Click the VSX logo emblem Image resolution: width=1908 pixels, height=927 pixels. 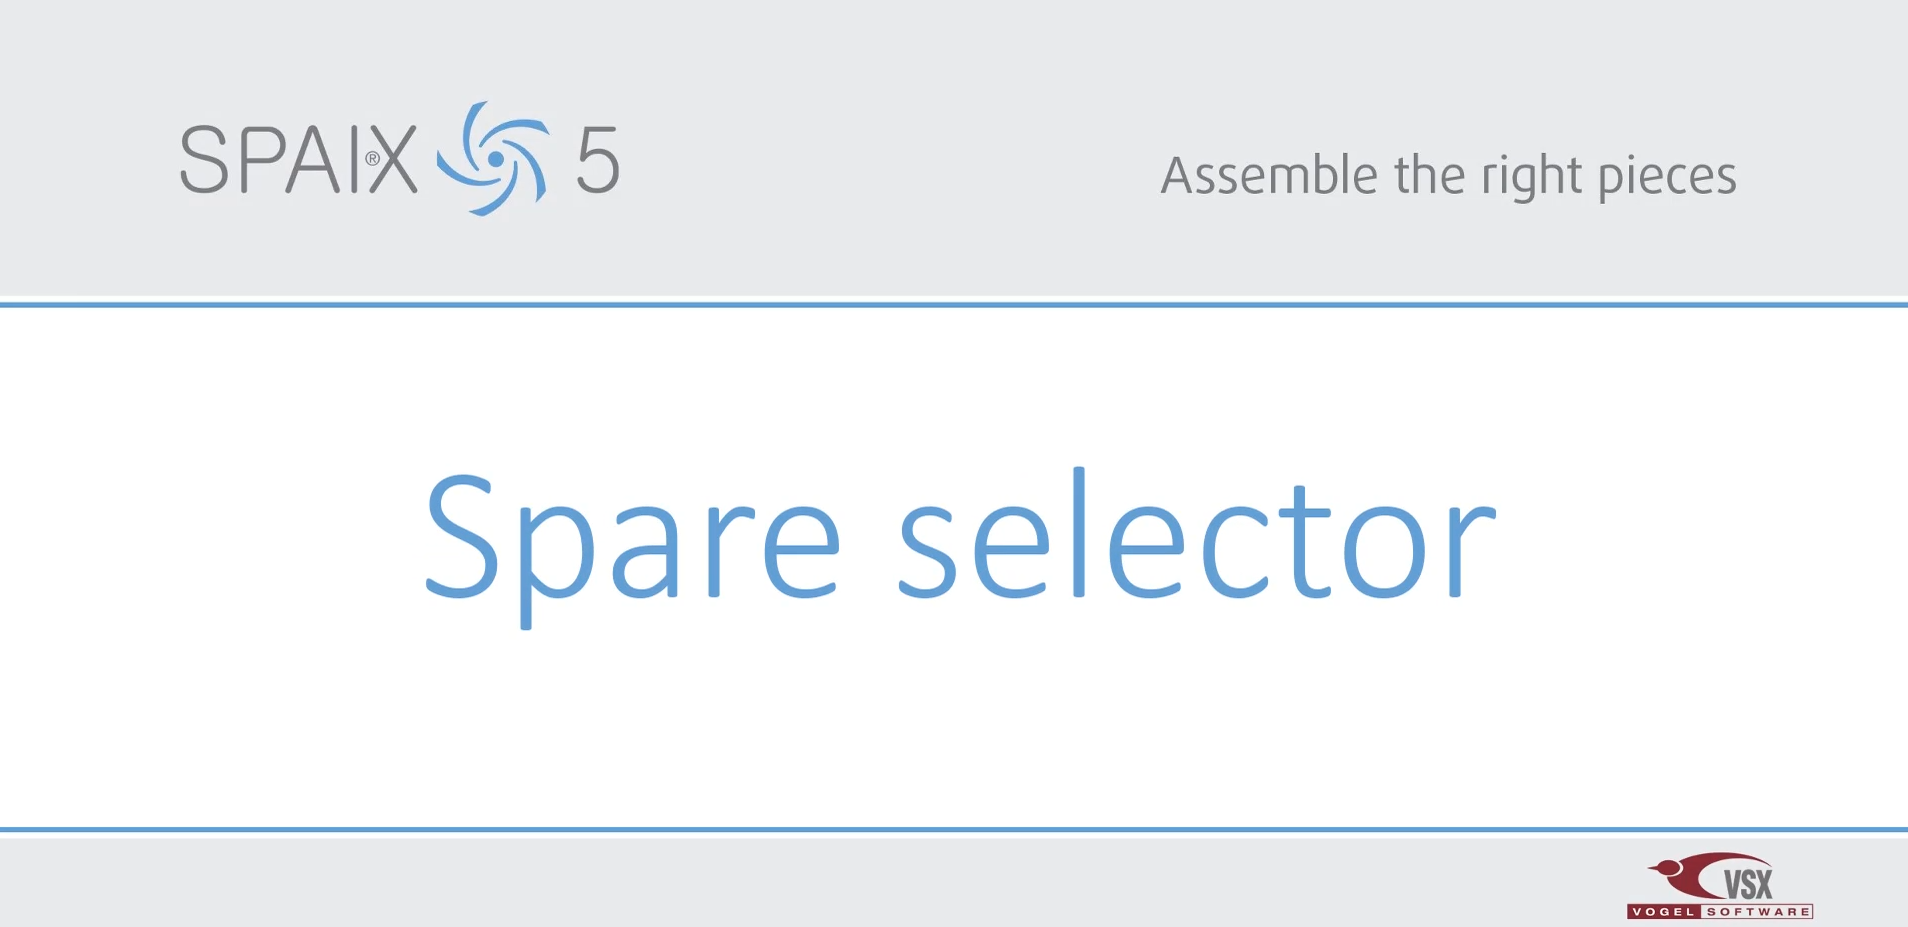1720,885
